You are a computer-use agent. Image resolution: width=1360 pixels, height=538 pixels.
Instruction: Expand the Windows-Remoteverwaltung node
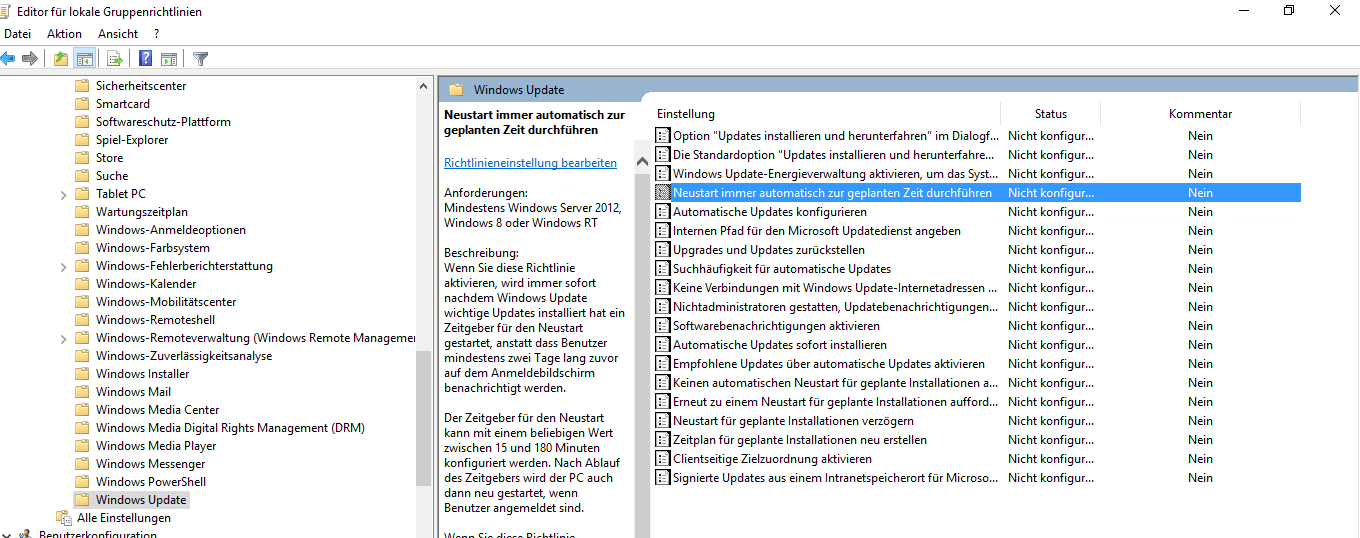point(64,338)
